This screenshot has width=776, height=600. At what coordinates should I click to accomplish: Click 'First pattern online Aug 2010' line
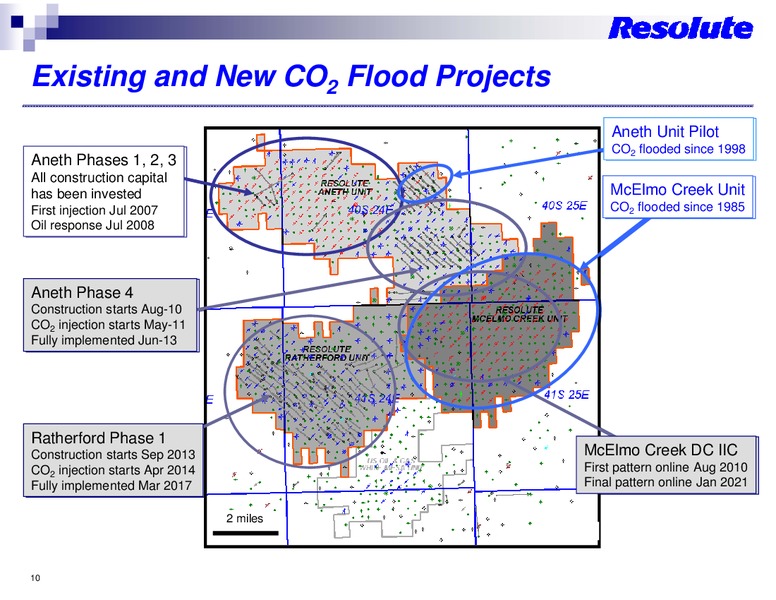point(666,467)
